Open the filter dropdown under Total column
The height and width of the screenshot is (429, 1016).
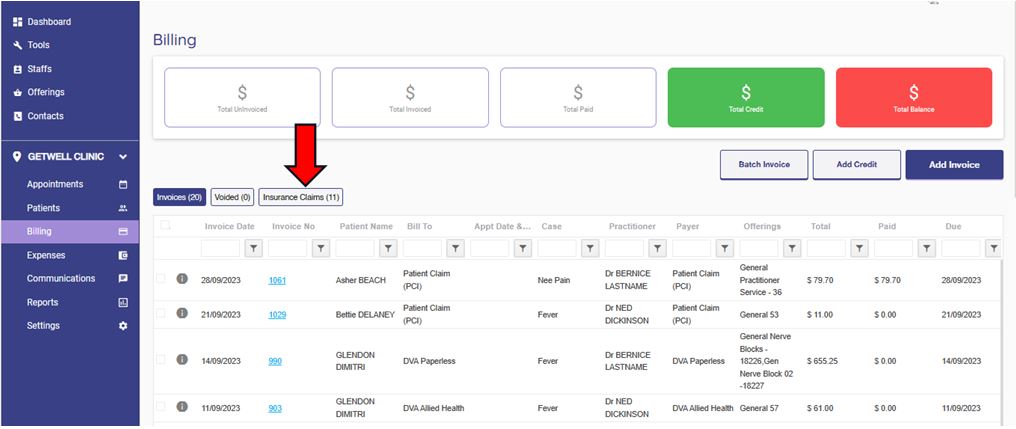860,248
